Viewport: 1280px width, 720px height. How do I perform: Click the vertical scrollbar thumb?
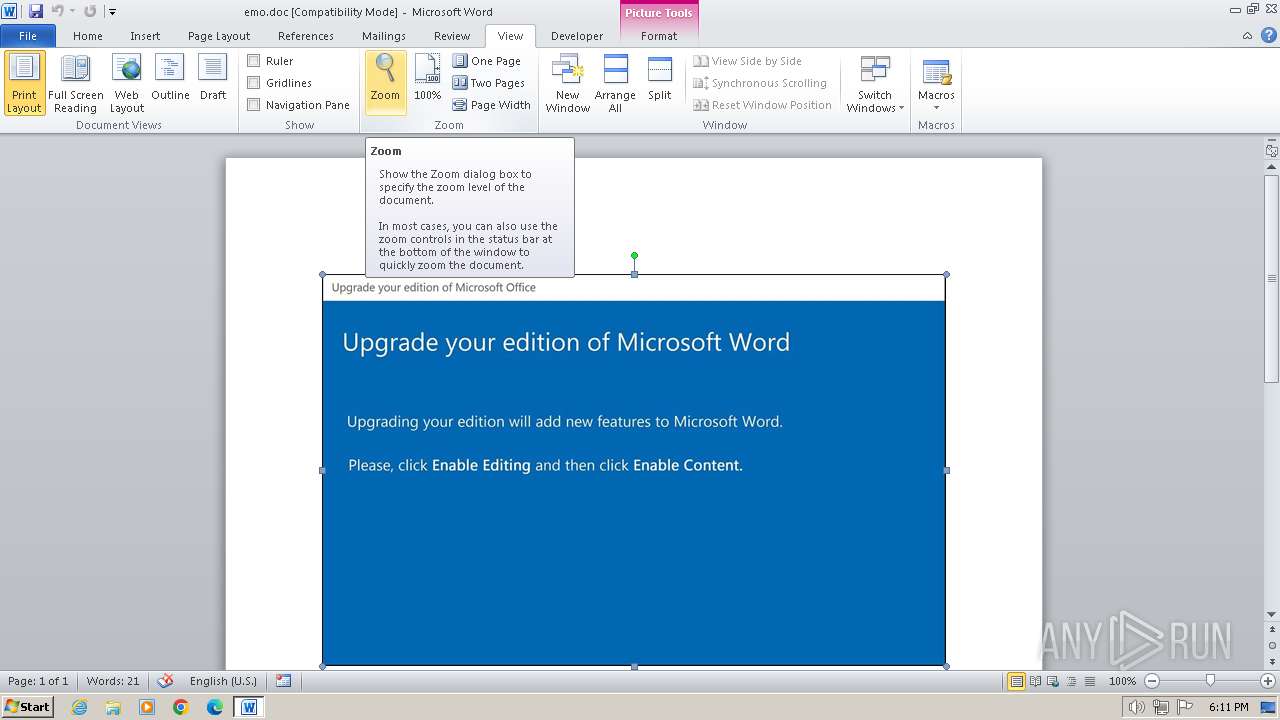[x=1272, y=278]
